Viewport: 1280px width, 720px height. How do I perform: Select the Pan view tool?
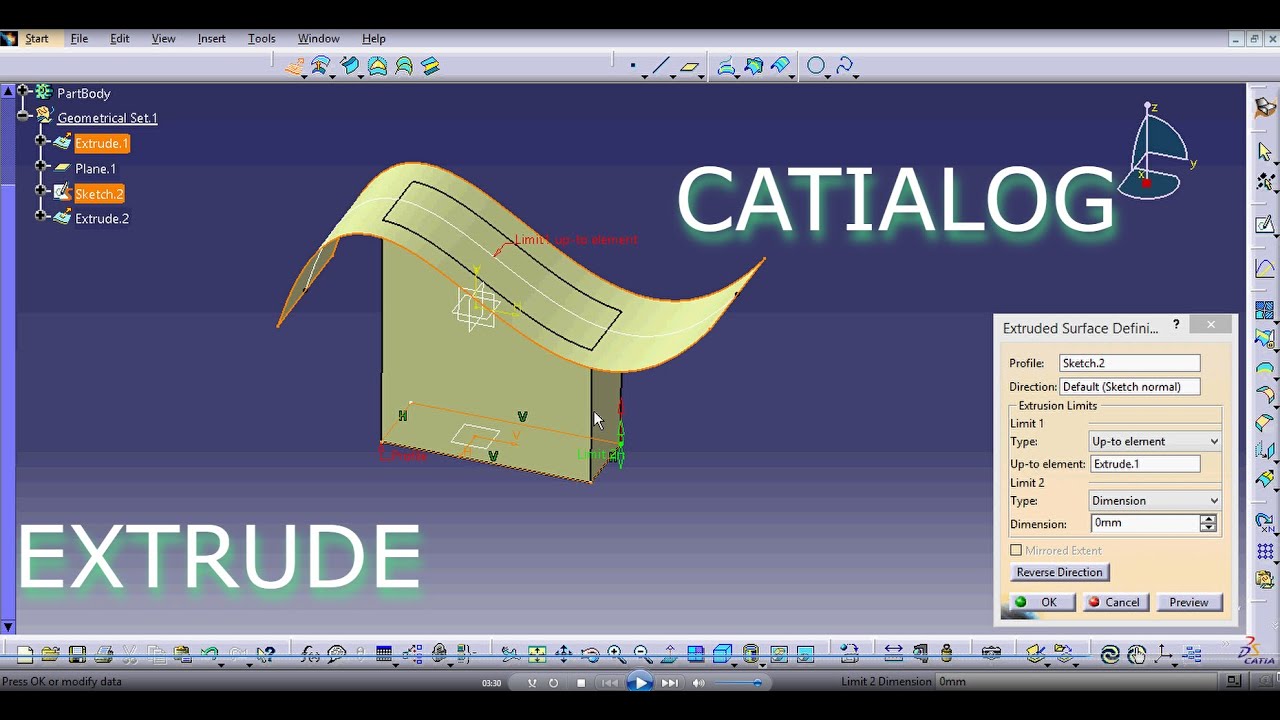tap(564, 655)
